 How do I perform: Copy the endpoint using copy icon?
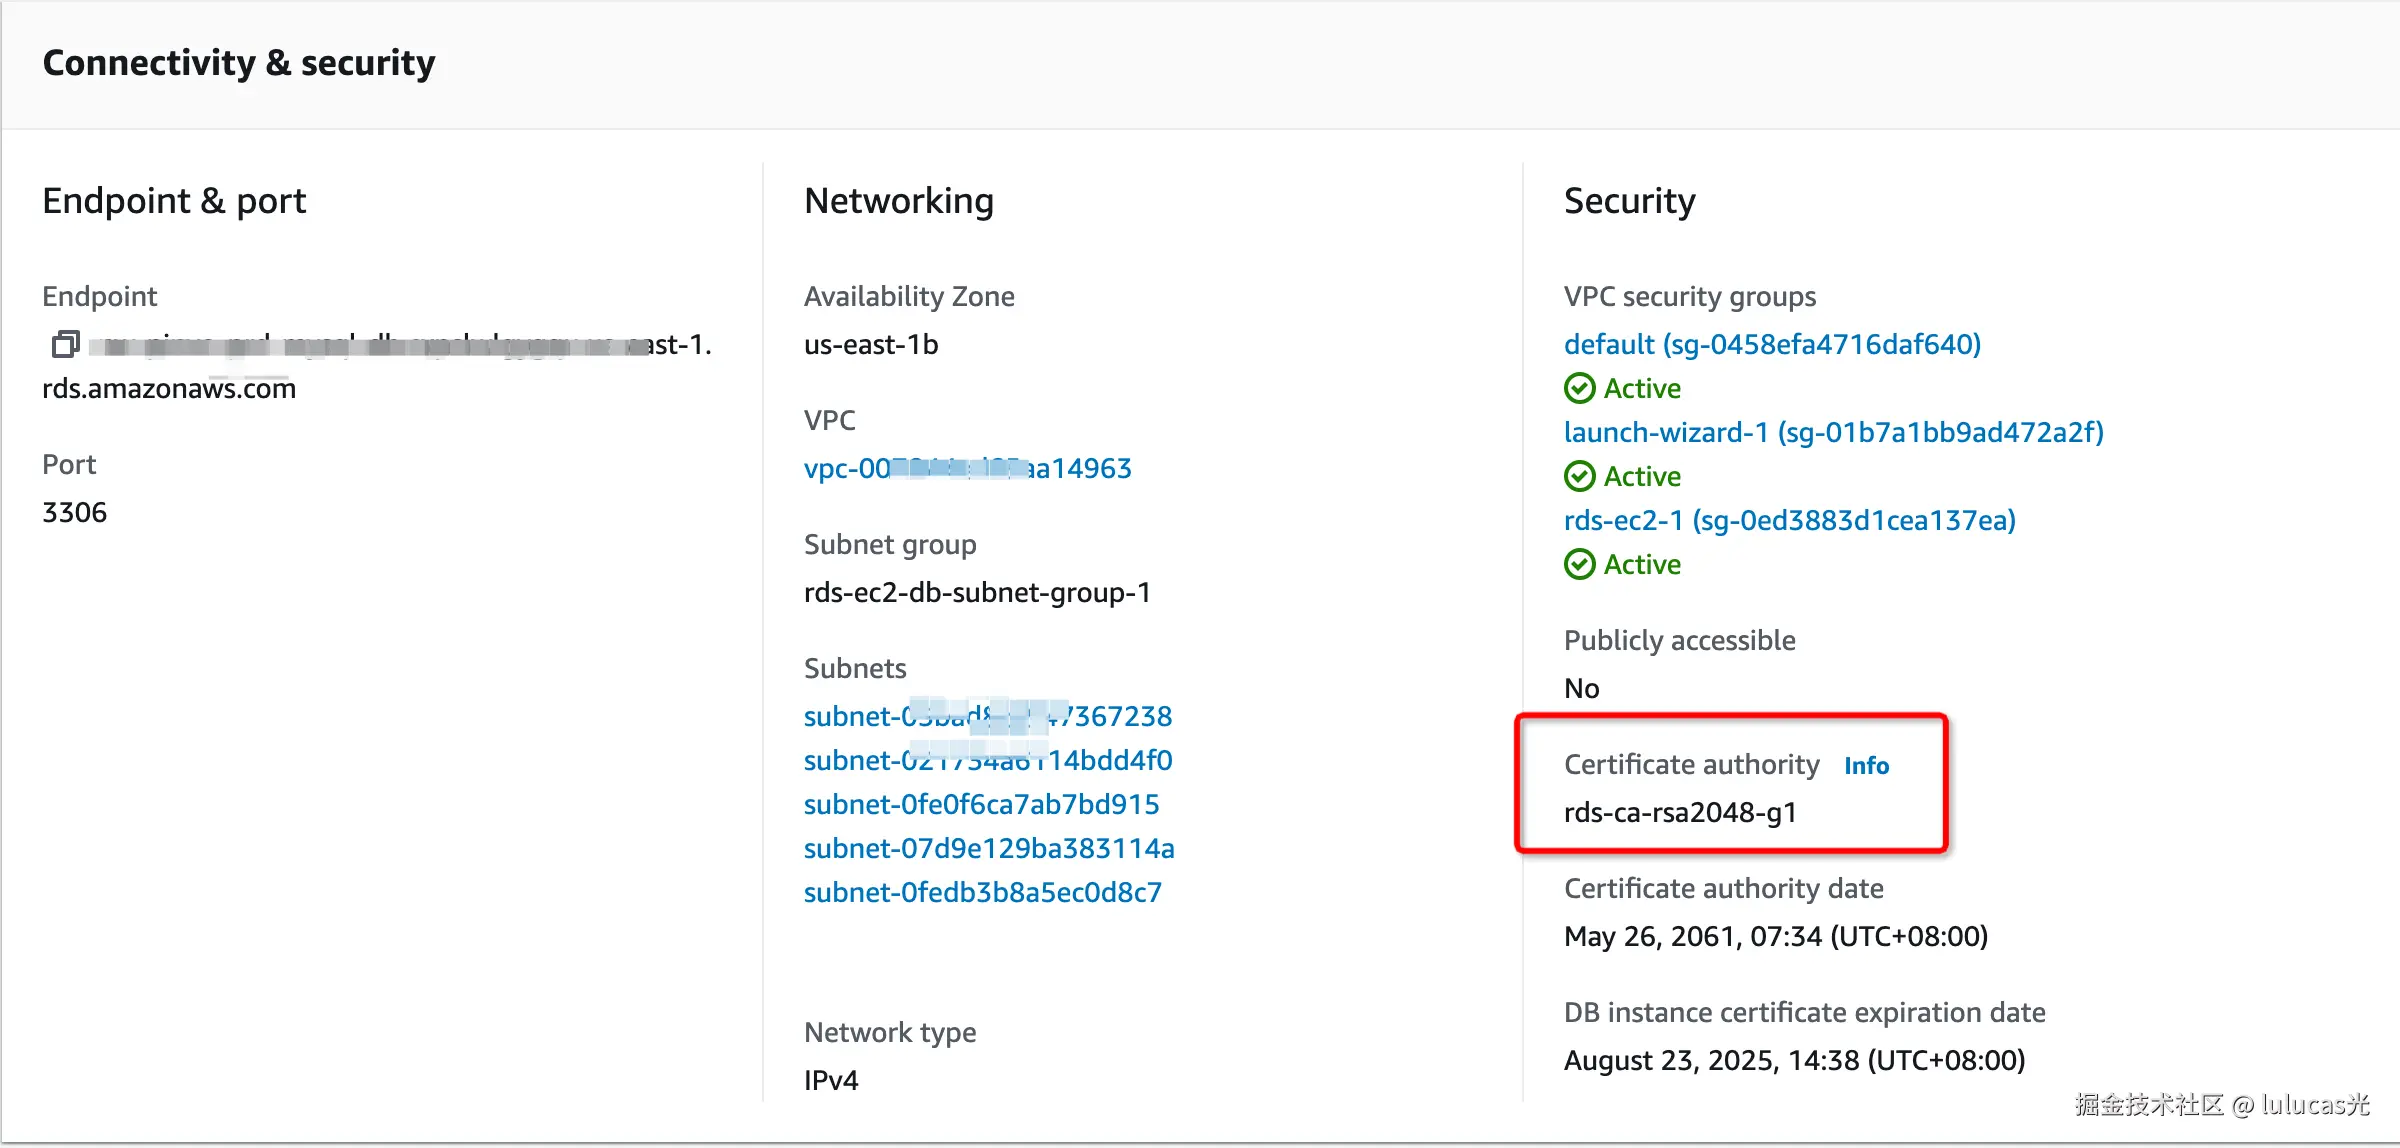[x=65, y=345]
